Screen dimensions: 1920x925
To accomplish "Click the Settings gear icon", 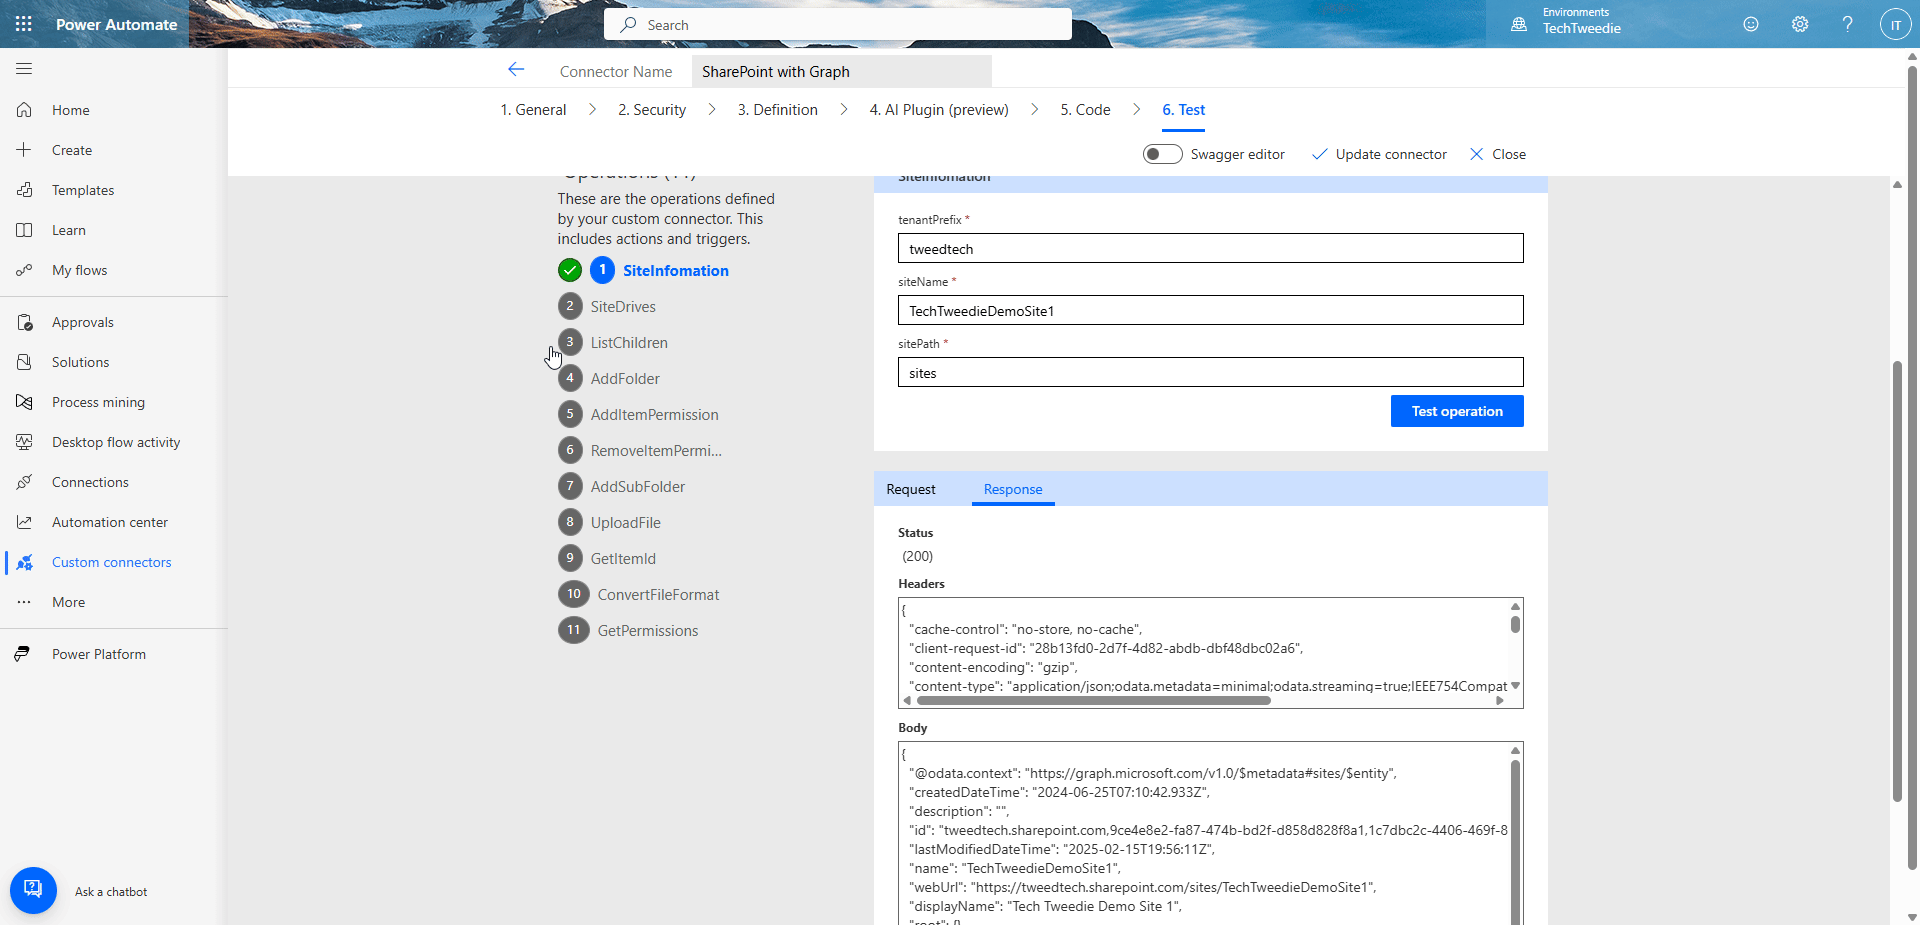I will (1800, 24).
